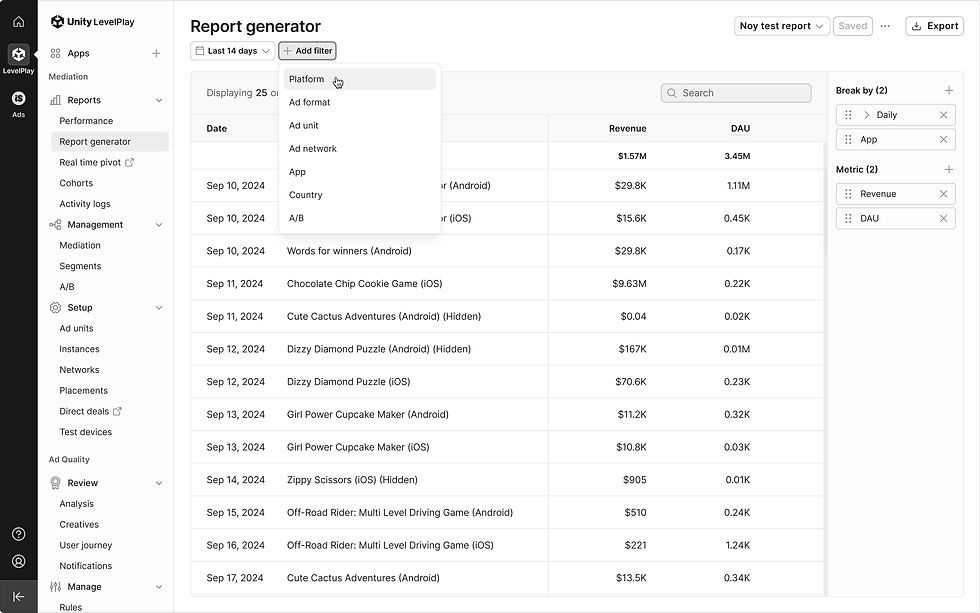Choose Ad unit from the filter menu

point(359,126)
